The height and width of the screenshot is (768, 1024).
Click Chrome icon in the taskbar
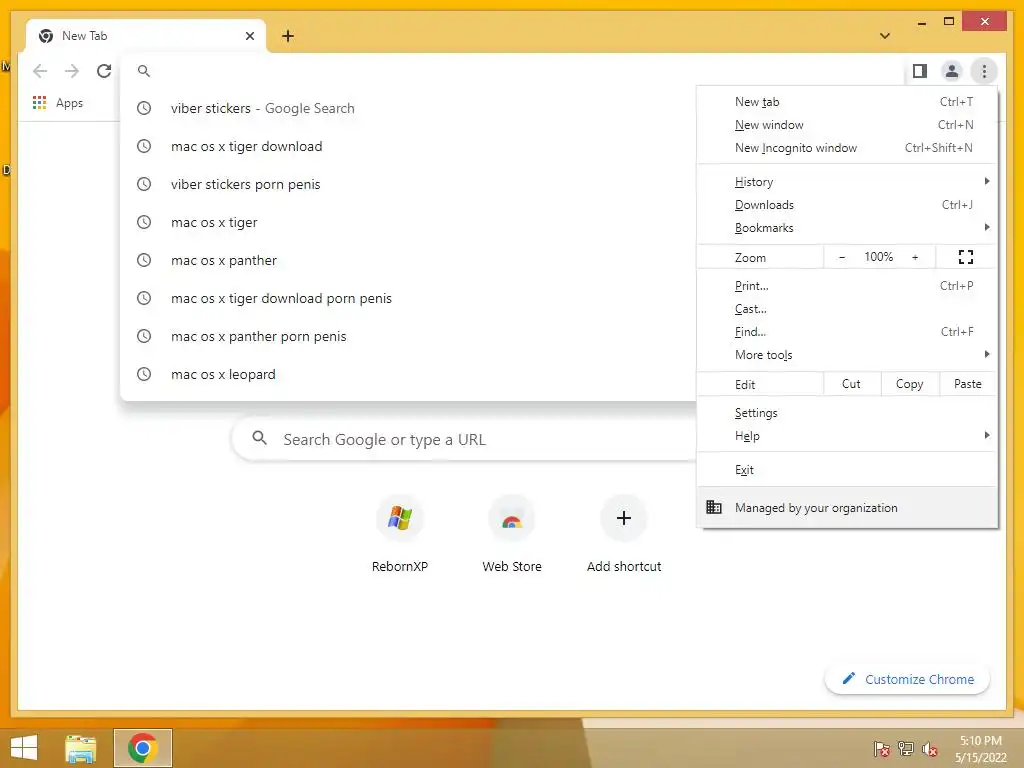pos(143,748)
